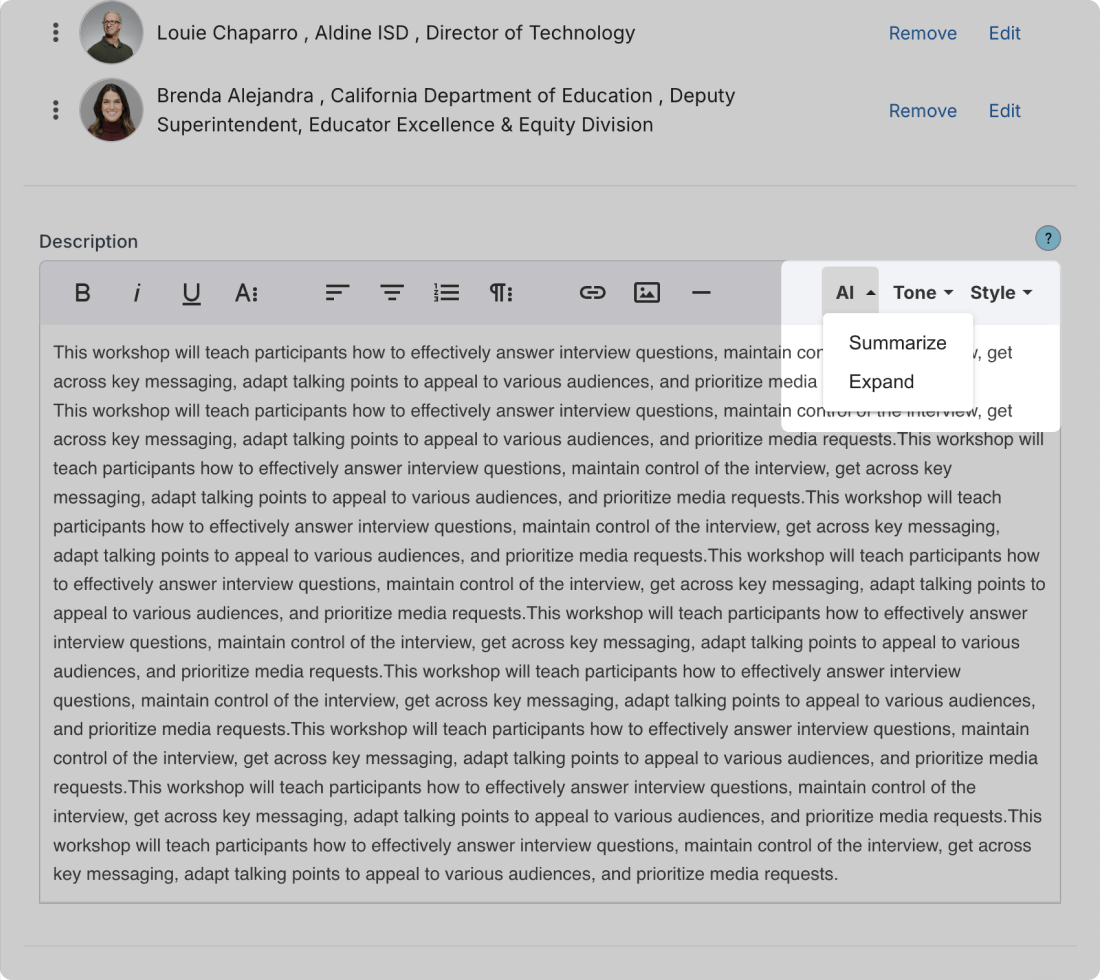This screenshot has height=980, width=1100.
Task: Click the 'Description' field label
Action: coord(88,241)
